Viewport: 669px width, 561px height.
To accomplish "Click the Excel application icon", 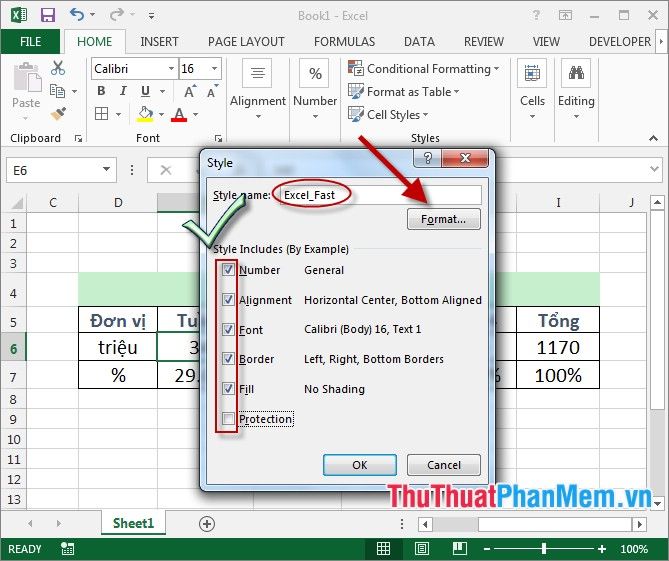I will click(x=18, y=15).
